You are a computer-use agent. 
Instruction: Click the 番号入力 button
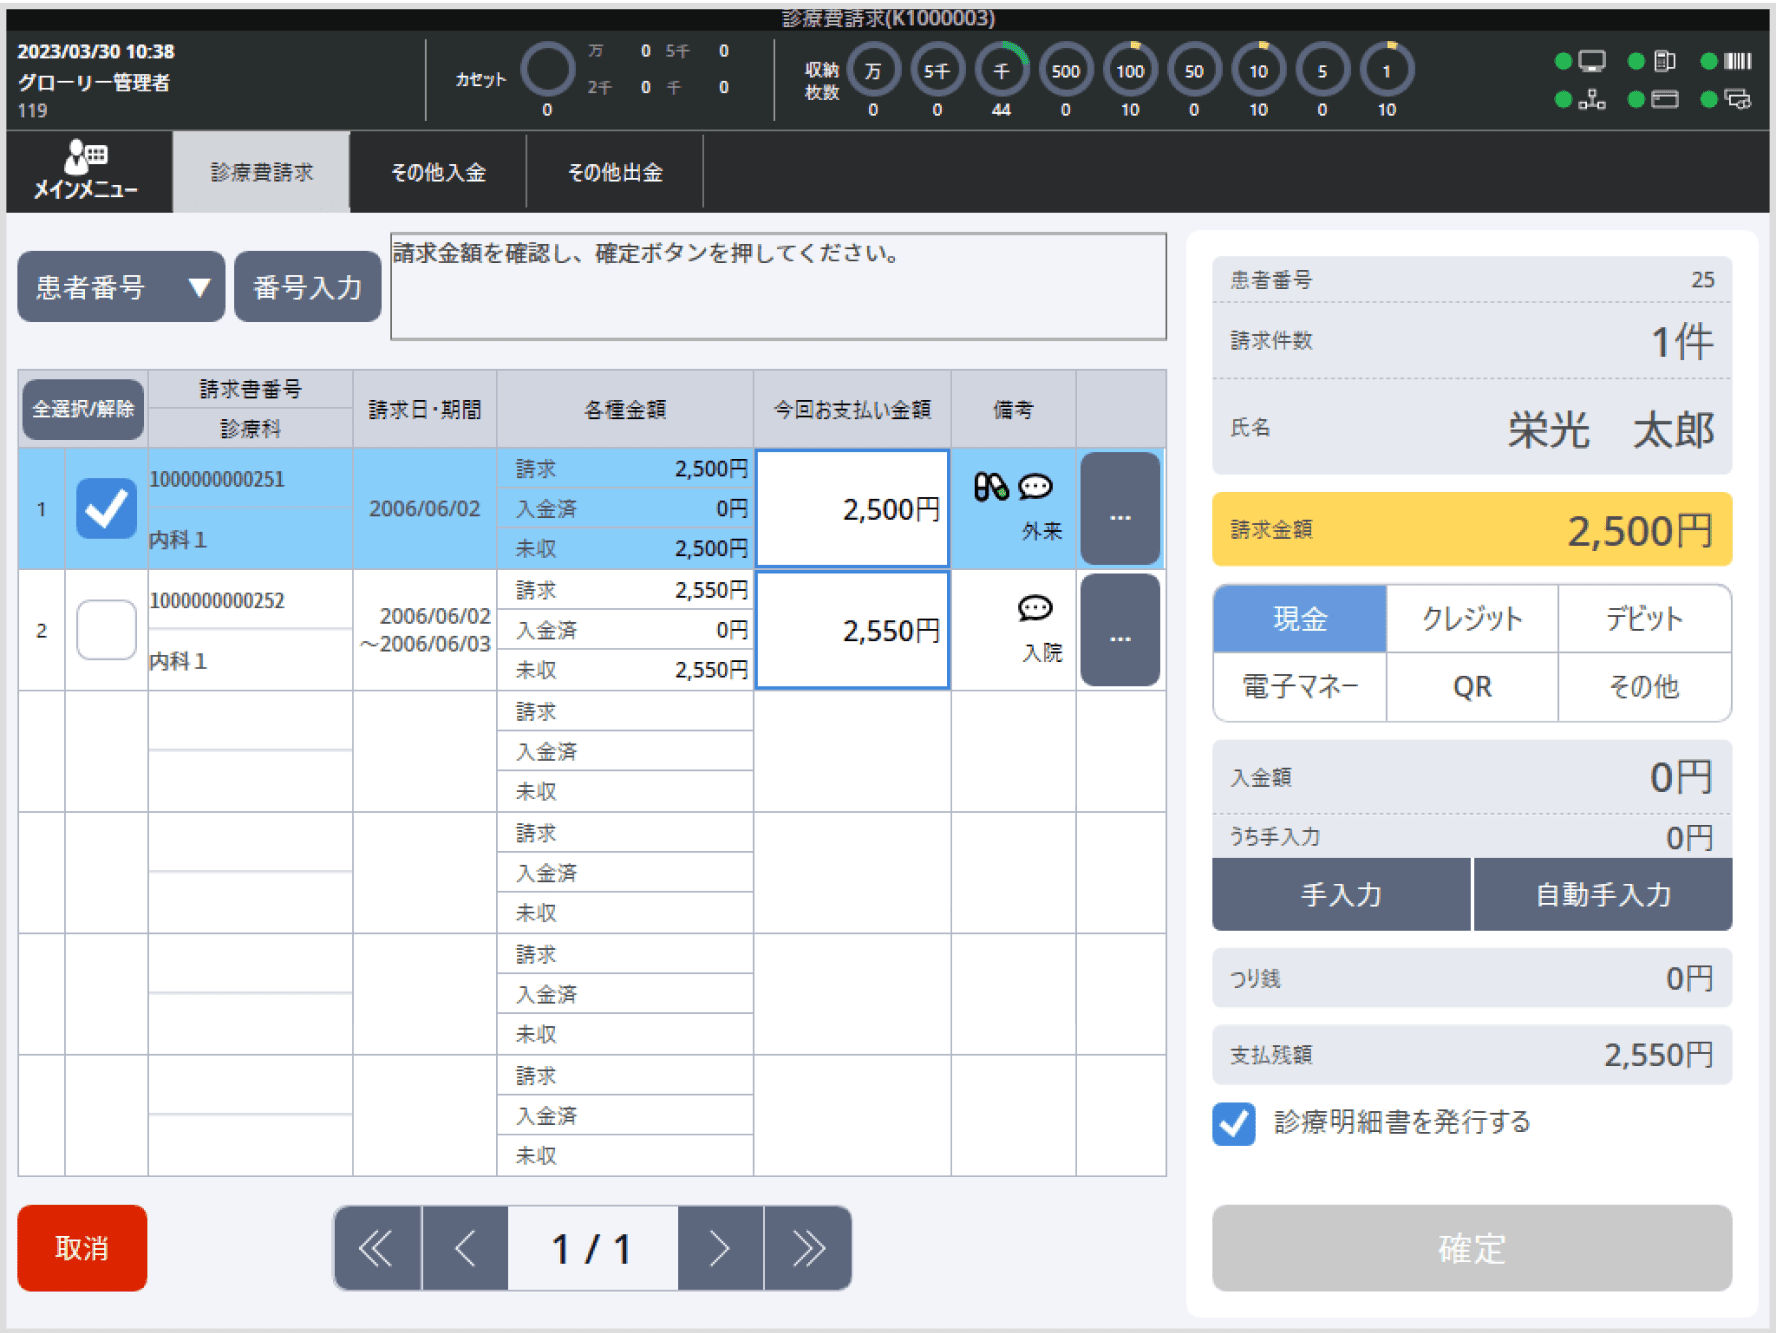tap(307, 287)
